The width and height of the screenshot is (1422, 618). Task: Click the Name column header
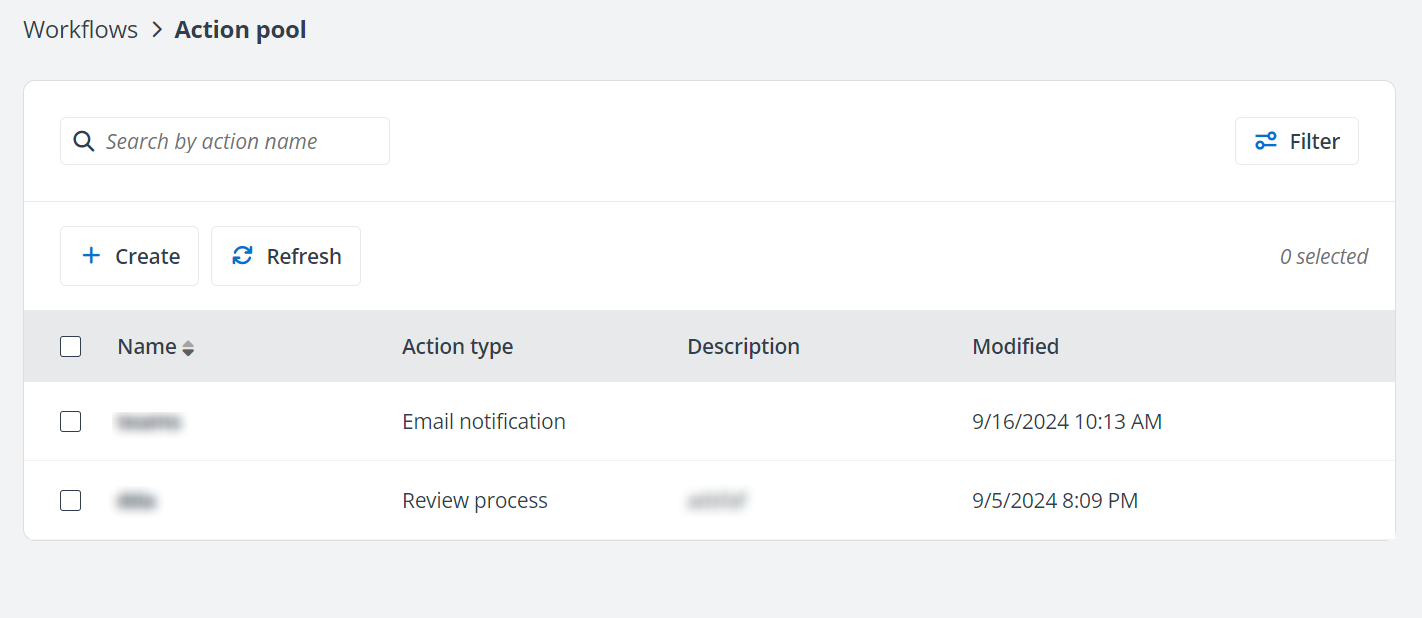[x=146, y=347]
